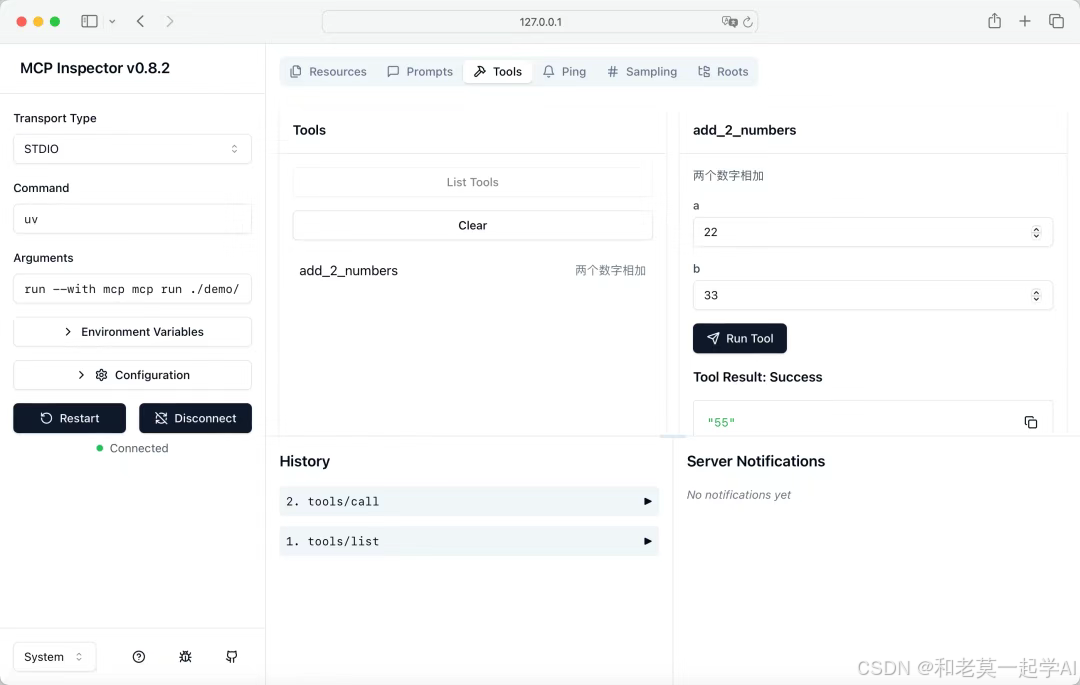Click the a value field showing 22
The height and width of the screenshot is (685, 1080).
click(873, 232)
